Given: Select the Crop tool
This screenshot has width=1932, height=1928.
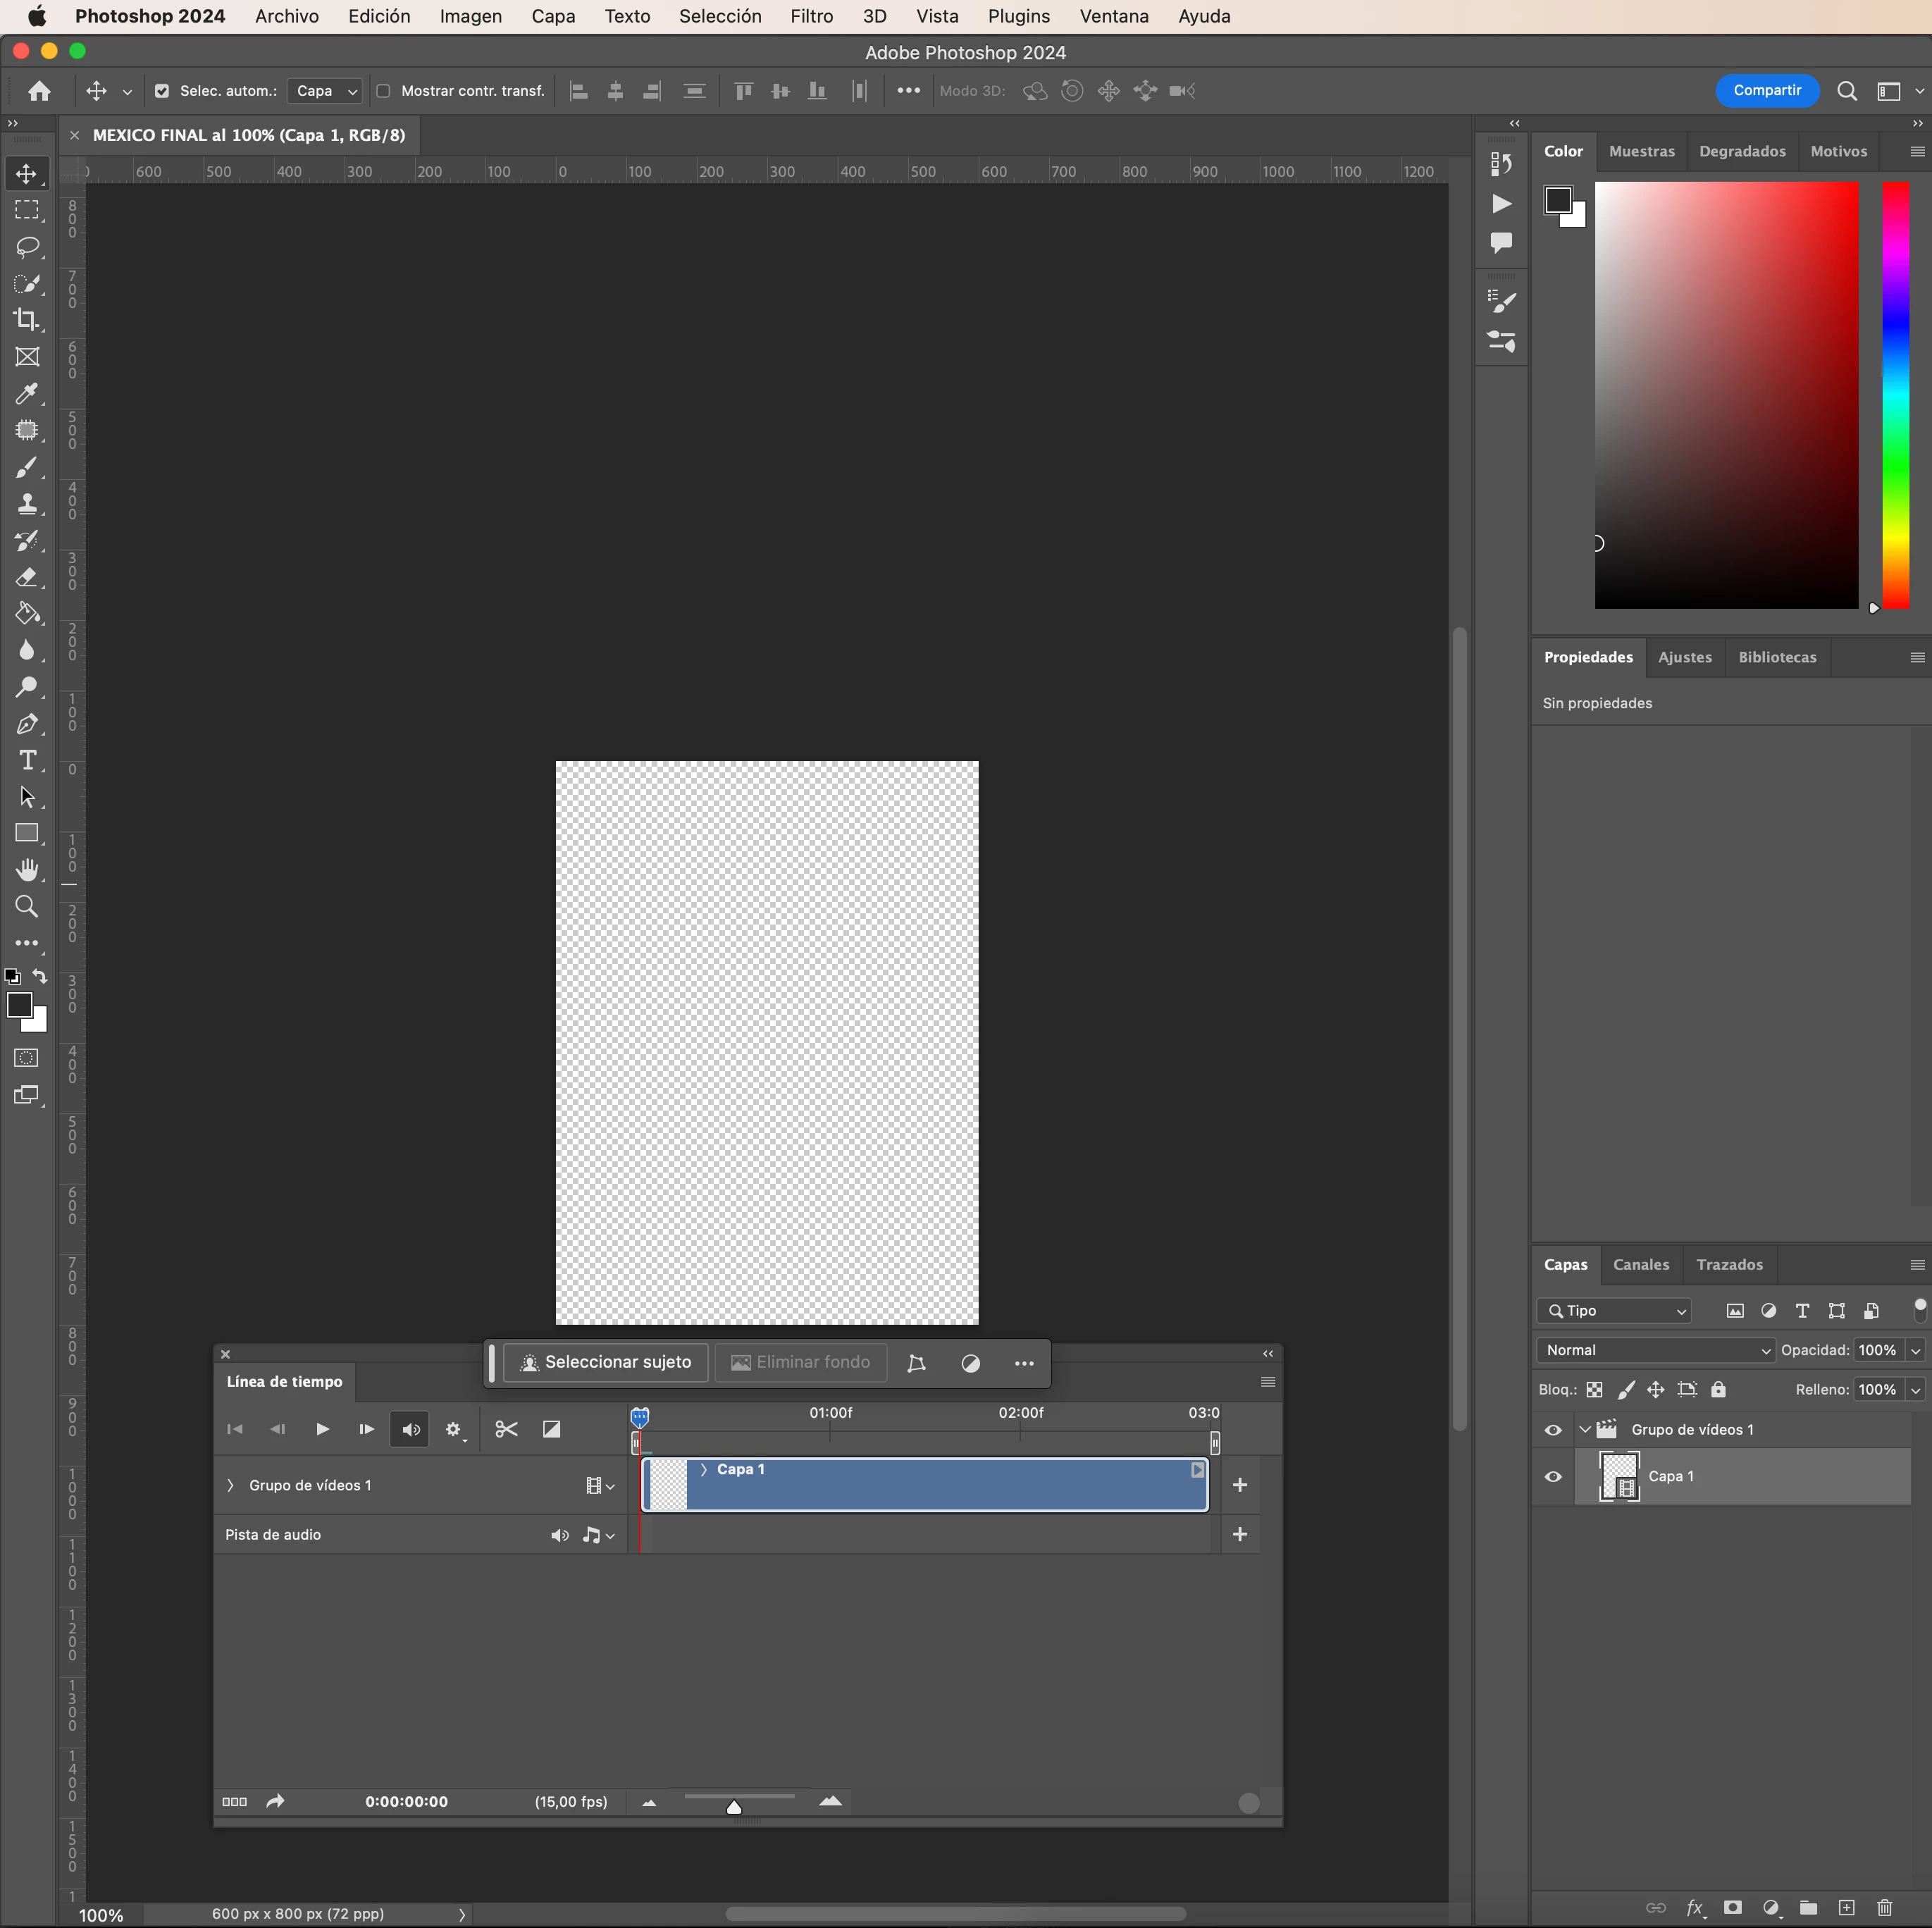Looking at the screenshot, I should pyautogui.click(x=27, y=320).
